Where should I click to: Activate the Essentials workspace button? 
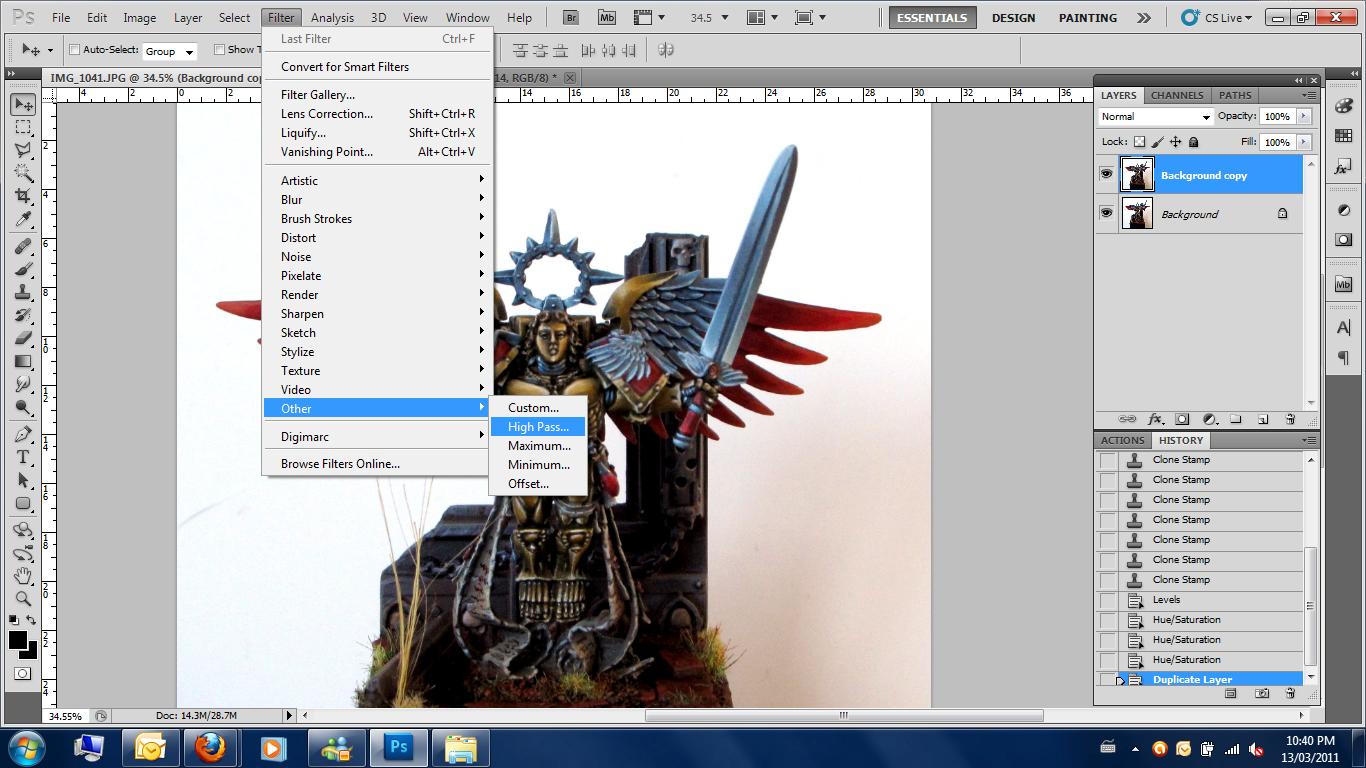932,17
